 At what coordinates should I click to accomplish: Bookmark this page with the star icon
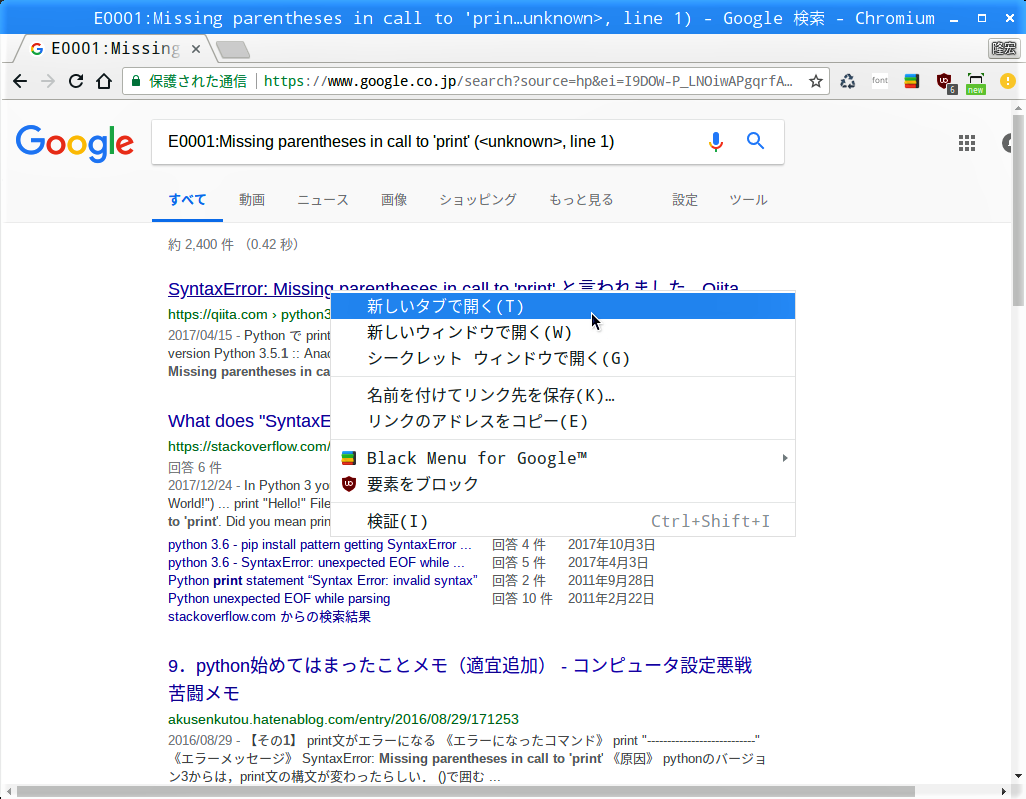[815, 81]
